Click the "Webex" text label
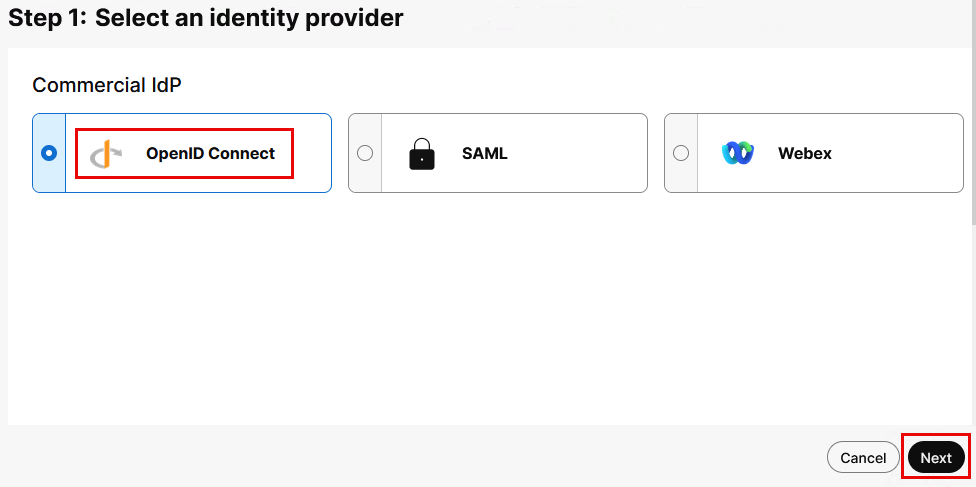The width and height of the screenshot is (976, 487). click(x=805, y=154)
